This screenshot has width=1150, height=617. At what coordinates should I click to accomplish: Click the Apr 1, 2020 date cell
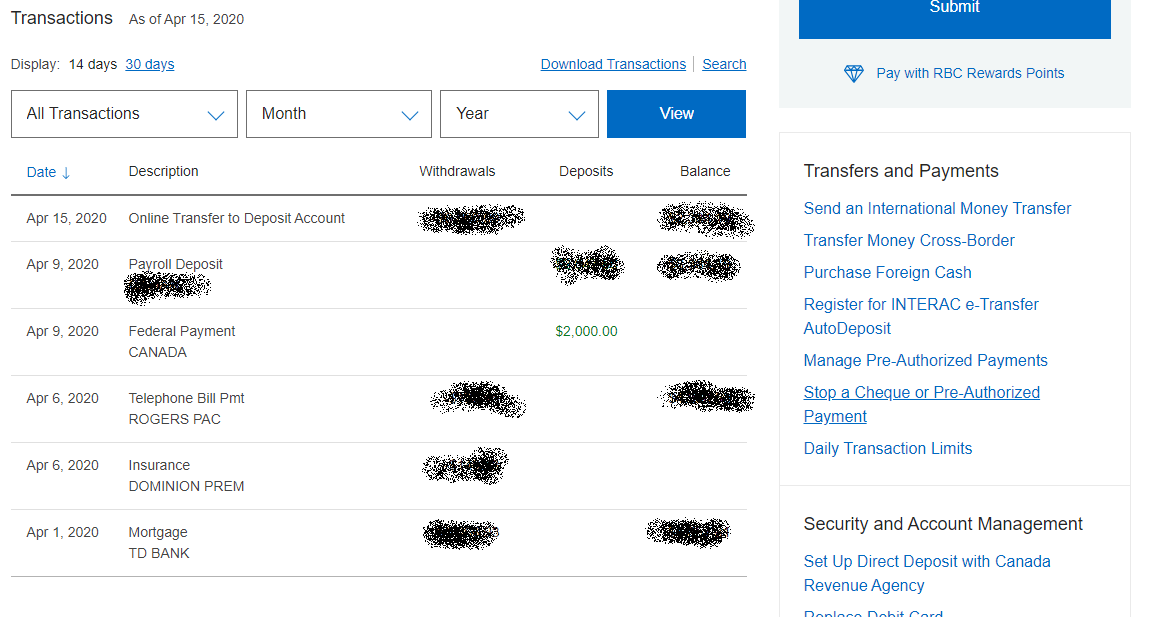(62, 533)
